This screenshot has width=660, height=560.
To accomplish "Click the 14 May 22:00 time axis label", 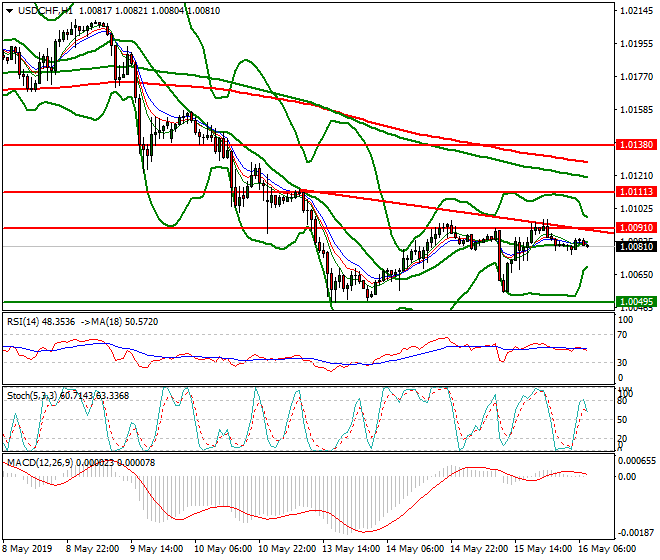I will (x=479, y=549).
